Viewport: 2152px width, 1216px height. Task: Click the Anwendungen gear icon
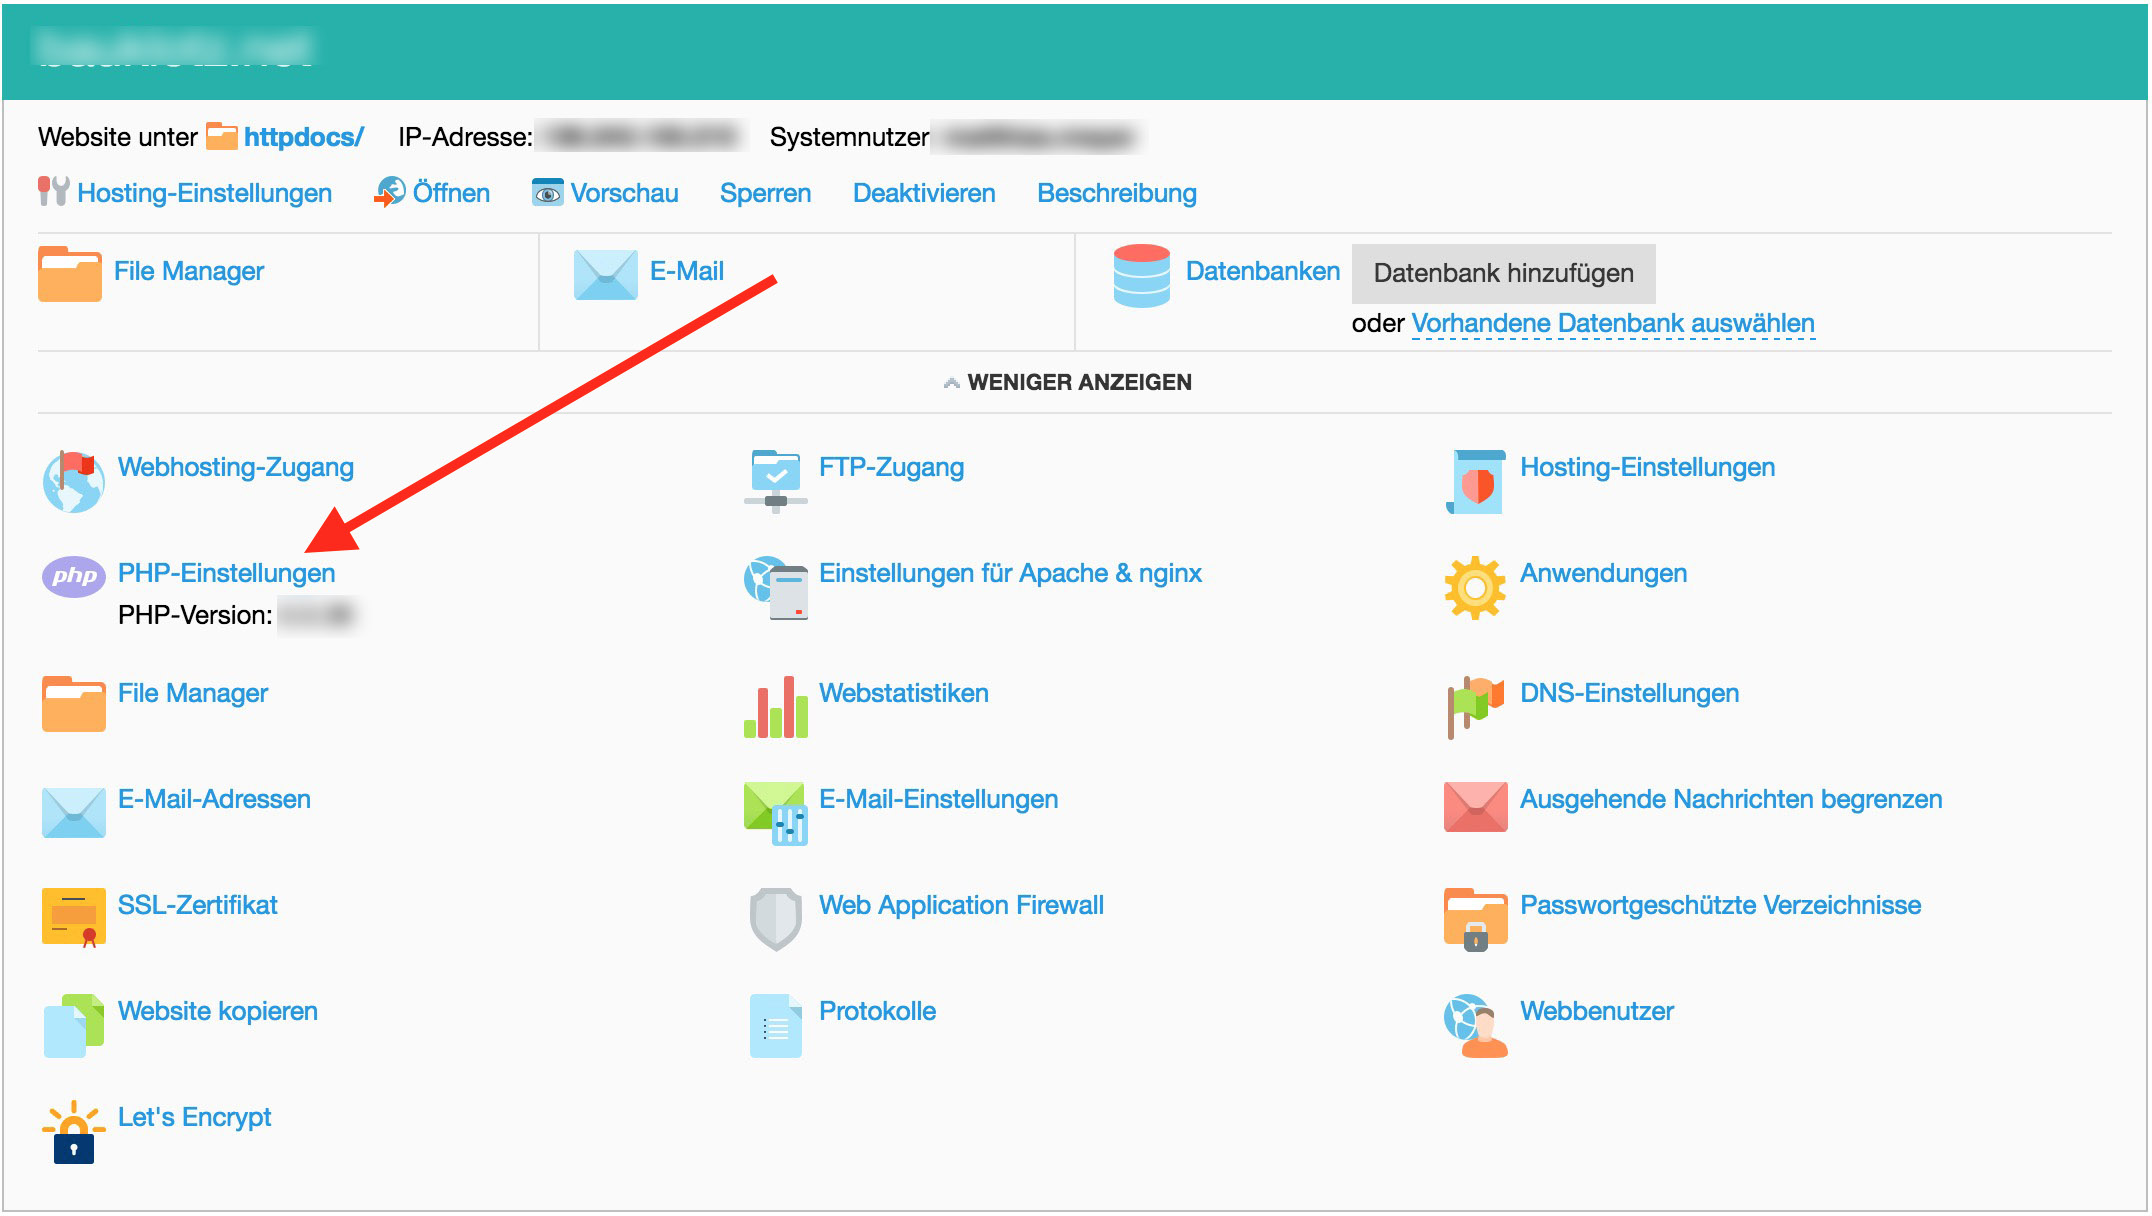[1475, 587]
